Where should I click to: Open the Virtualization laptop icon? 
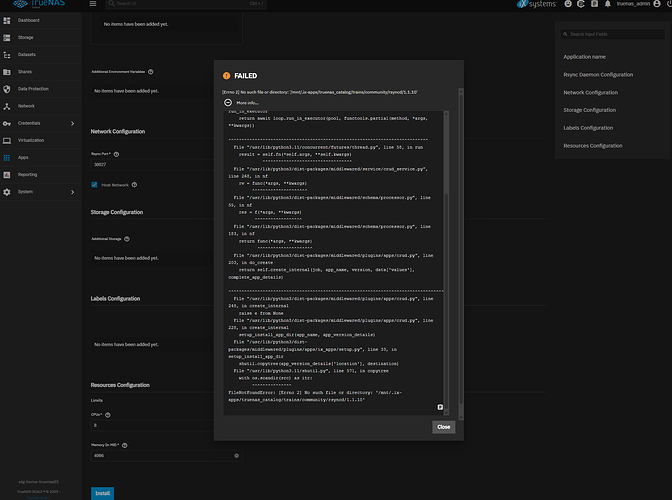[x=7, y=141]
